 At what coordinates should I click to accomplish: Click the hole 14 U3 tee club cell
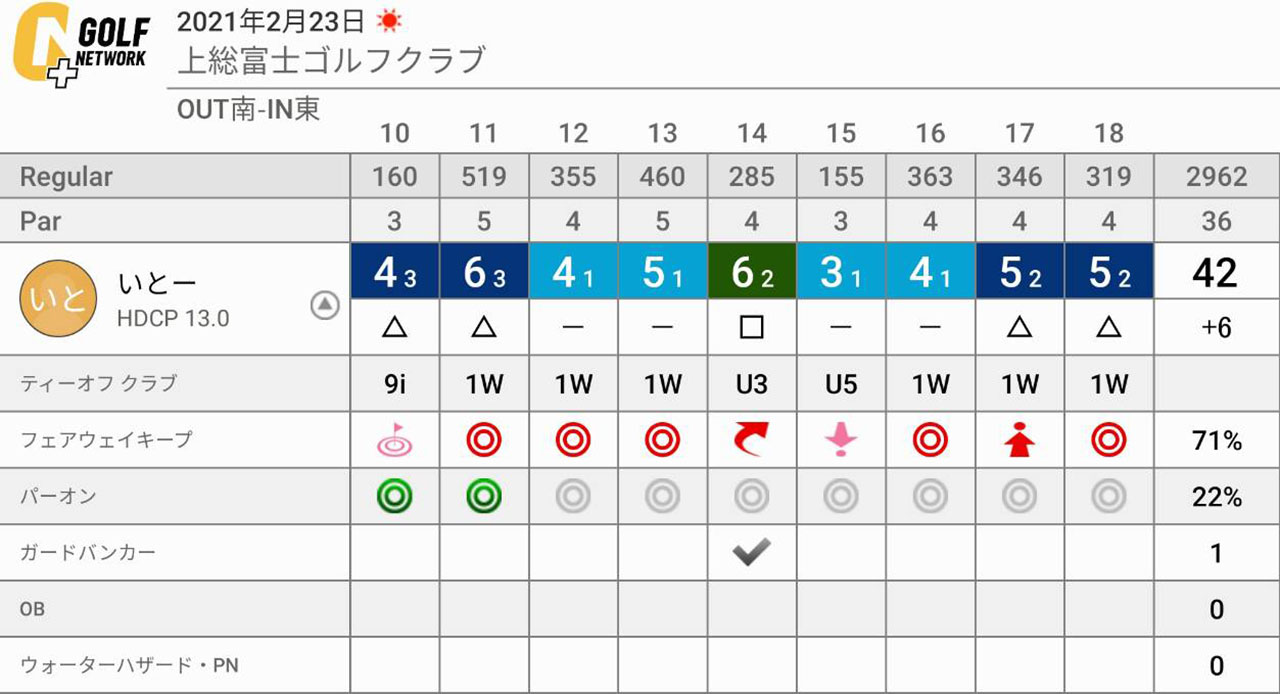752,383
